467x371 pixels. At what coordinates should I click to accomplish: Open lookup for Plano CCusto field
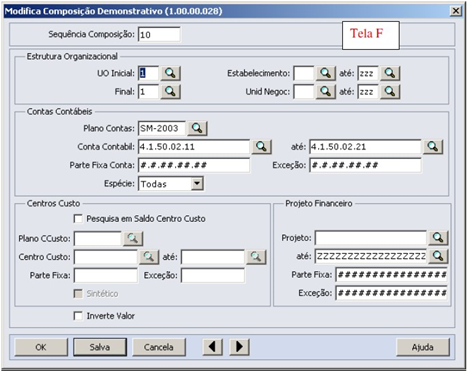(x=133, y=238)
